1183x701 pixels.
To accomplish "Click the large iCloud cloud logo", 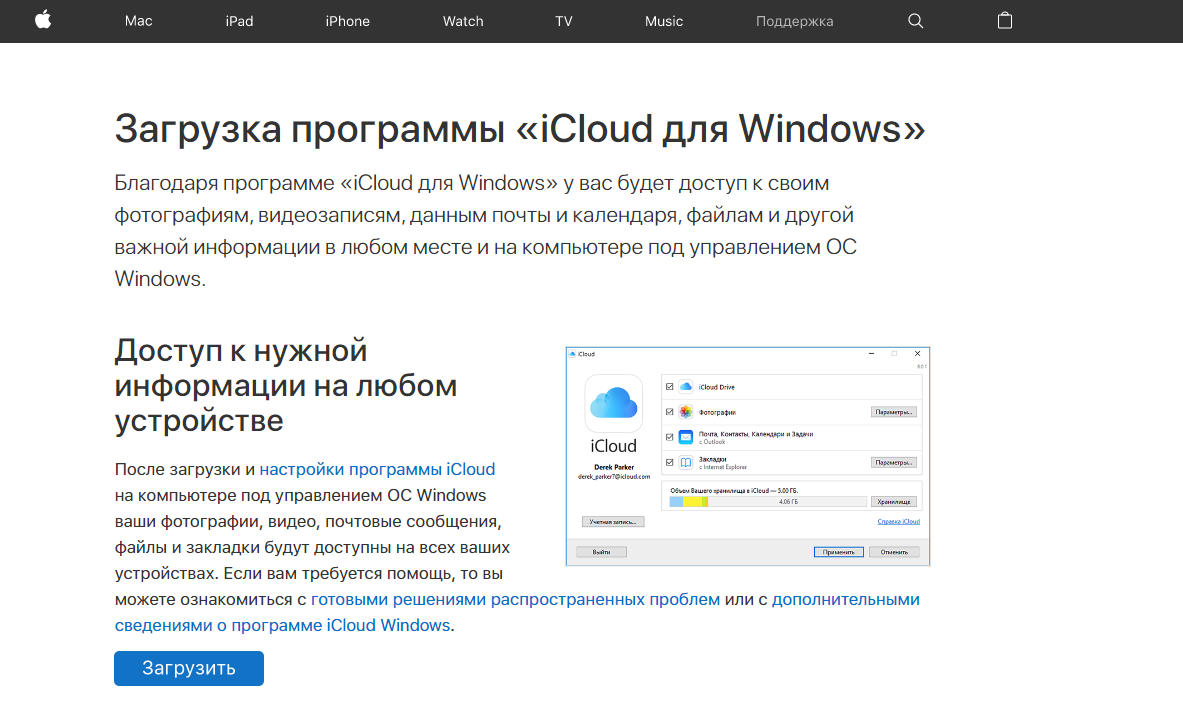I will pos(613,403).
